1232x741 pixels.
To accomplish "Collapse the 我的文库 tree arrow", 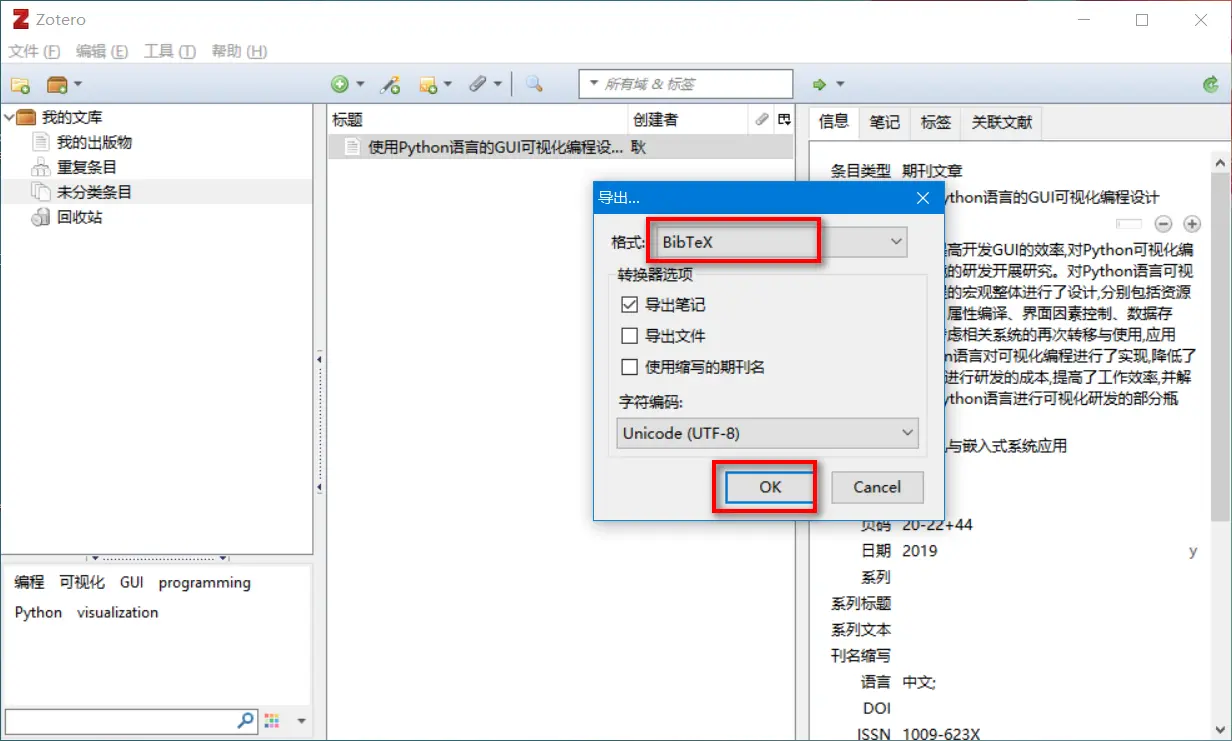I will [9, 117].
